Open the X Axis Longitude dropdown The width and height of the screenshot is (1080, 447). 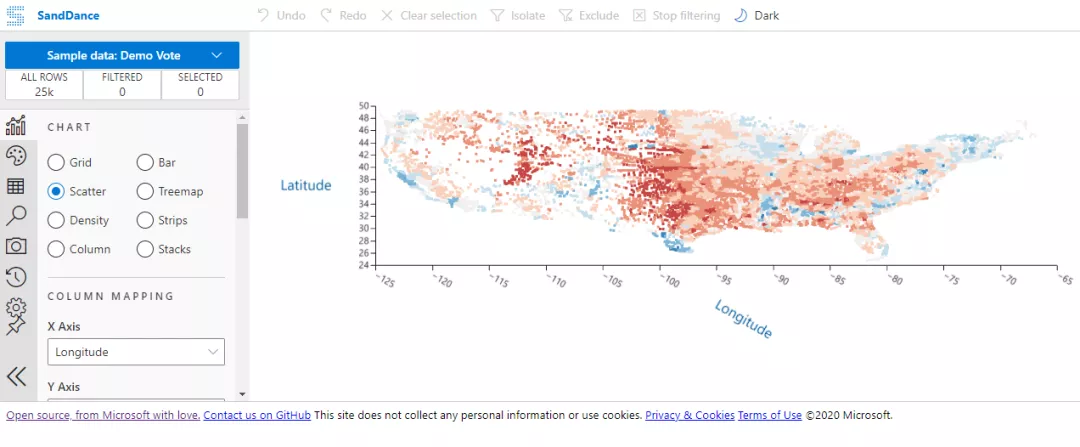136,352
